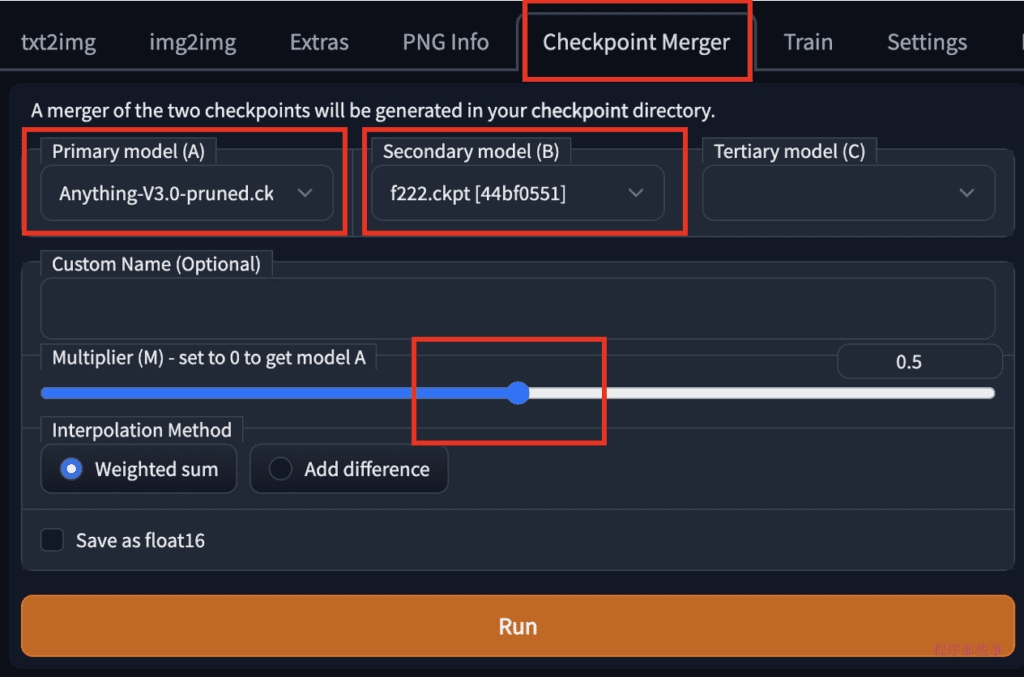Choose the Add difference interpolation method
Image resolution: width=1024 pixels, height=677 pixels.
(x=281, y=469)
